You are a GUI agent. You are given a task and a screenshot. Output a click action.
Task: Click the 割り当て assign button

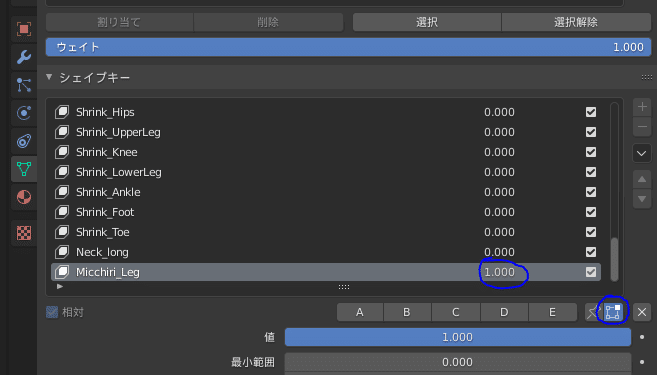coord(119,22)
